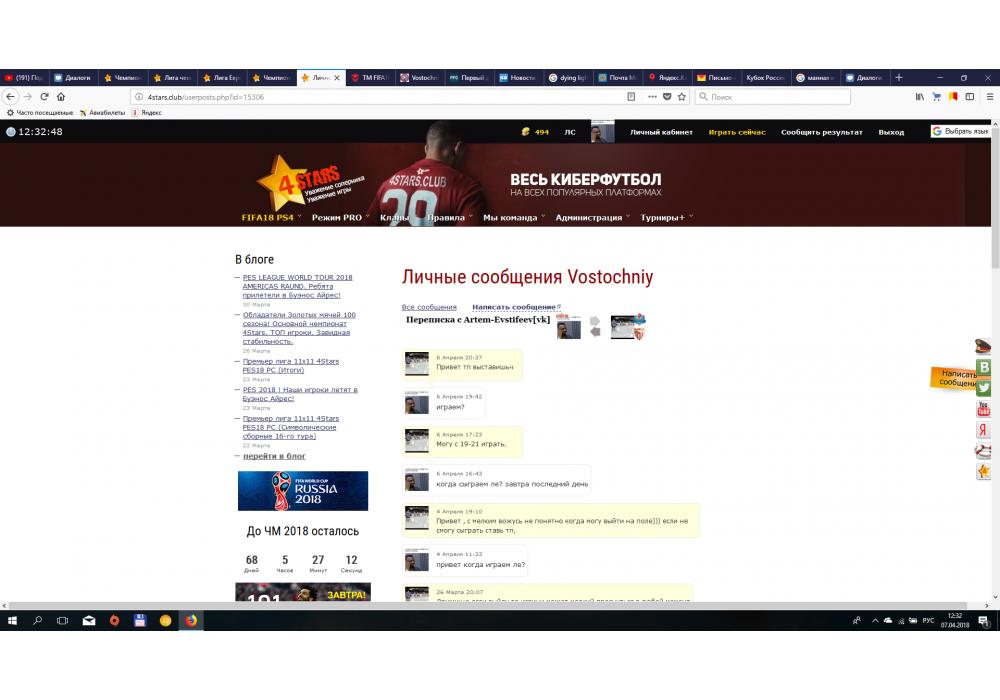Screen dimensions: 1000x700
Task: Click the police cap icon in the side panel
Action: (984, 347)
